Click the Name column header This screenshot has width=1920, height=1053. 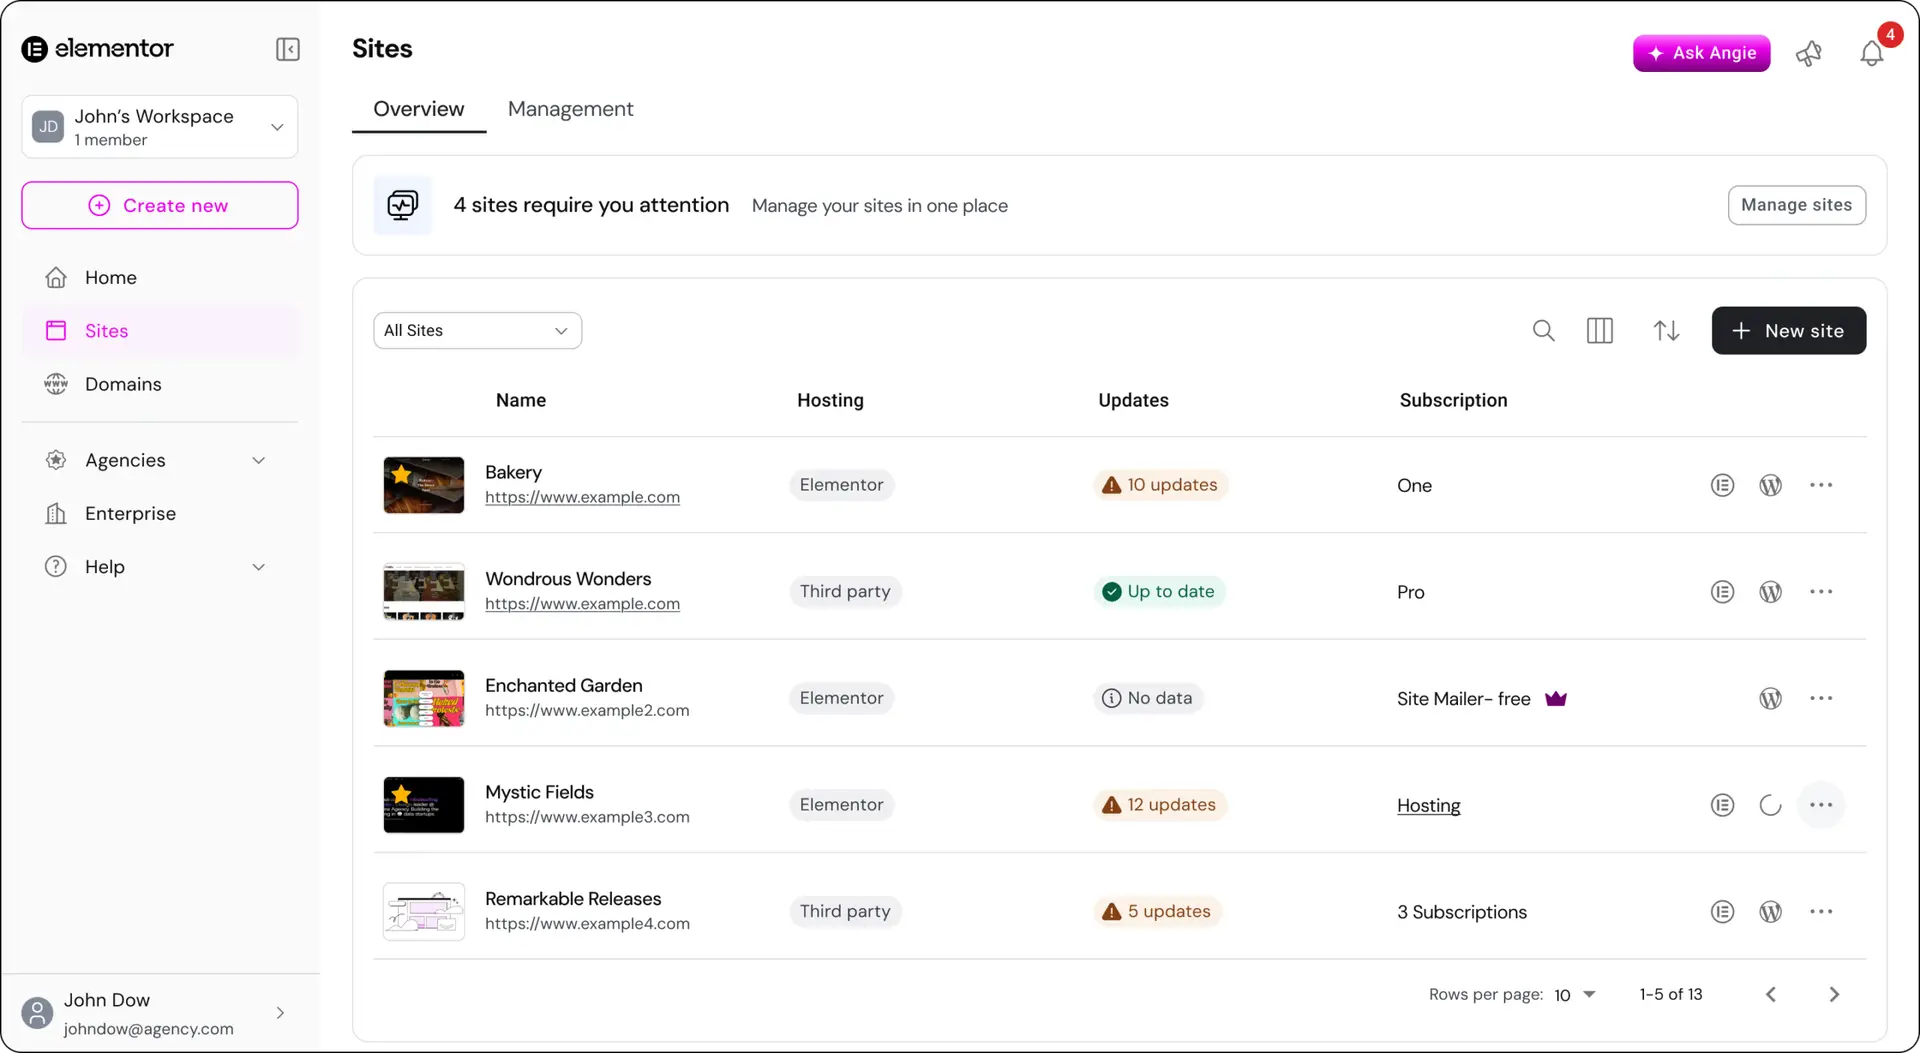(x=521, y=400)
